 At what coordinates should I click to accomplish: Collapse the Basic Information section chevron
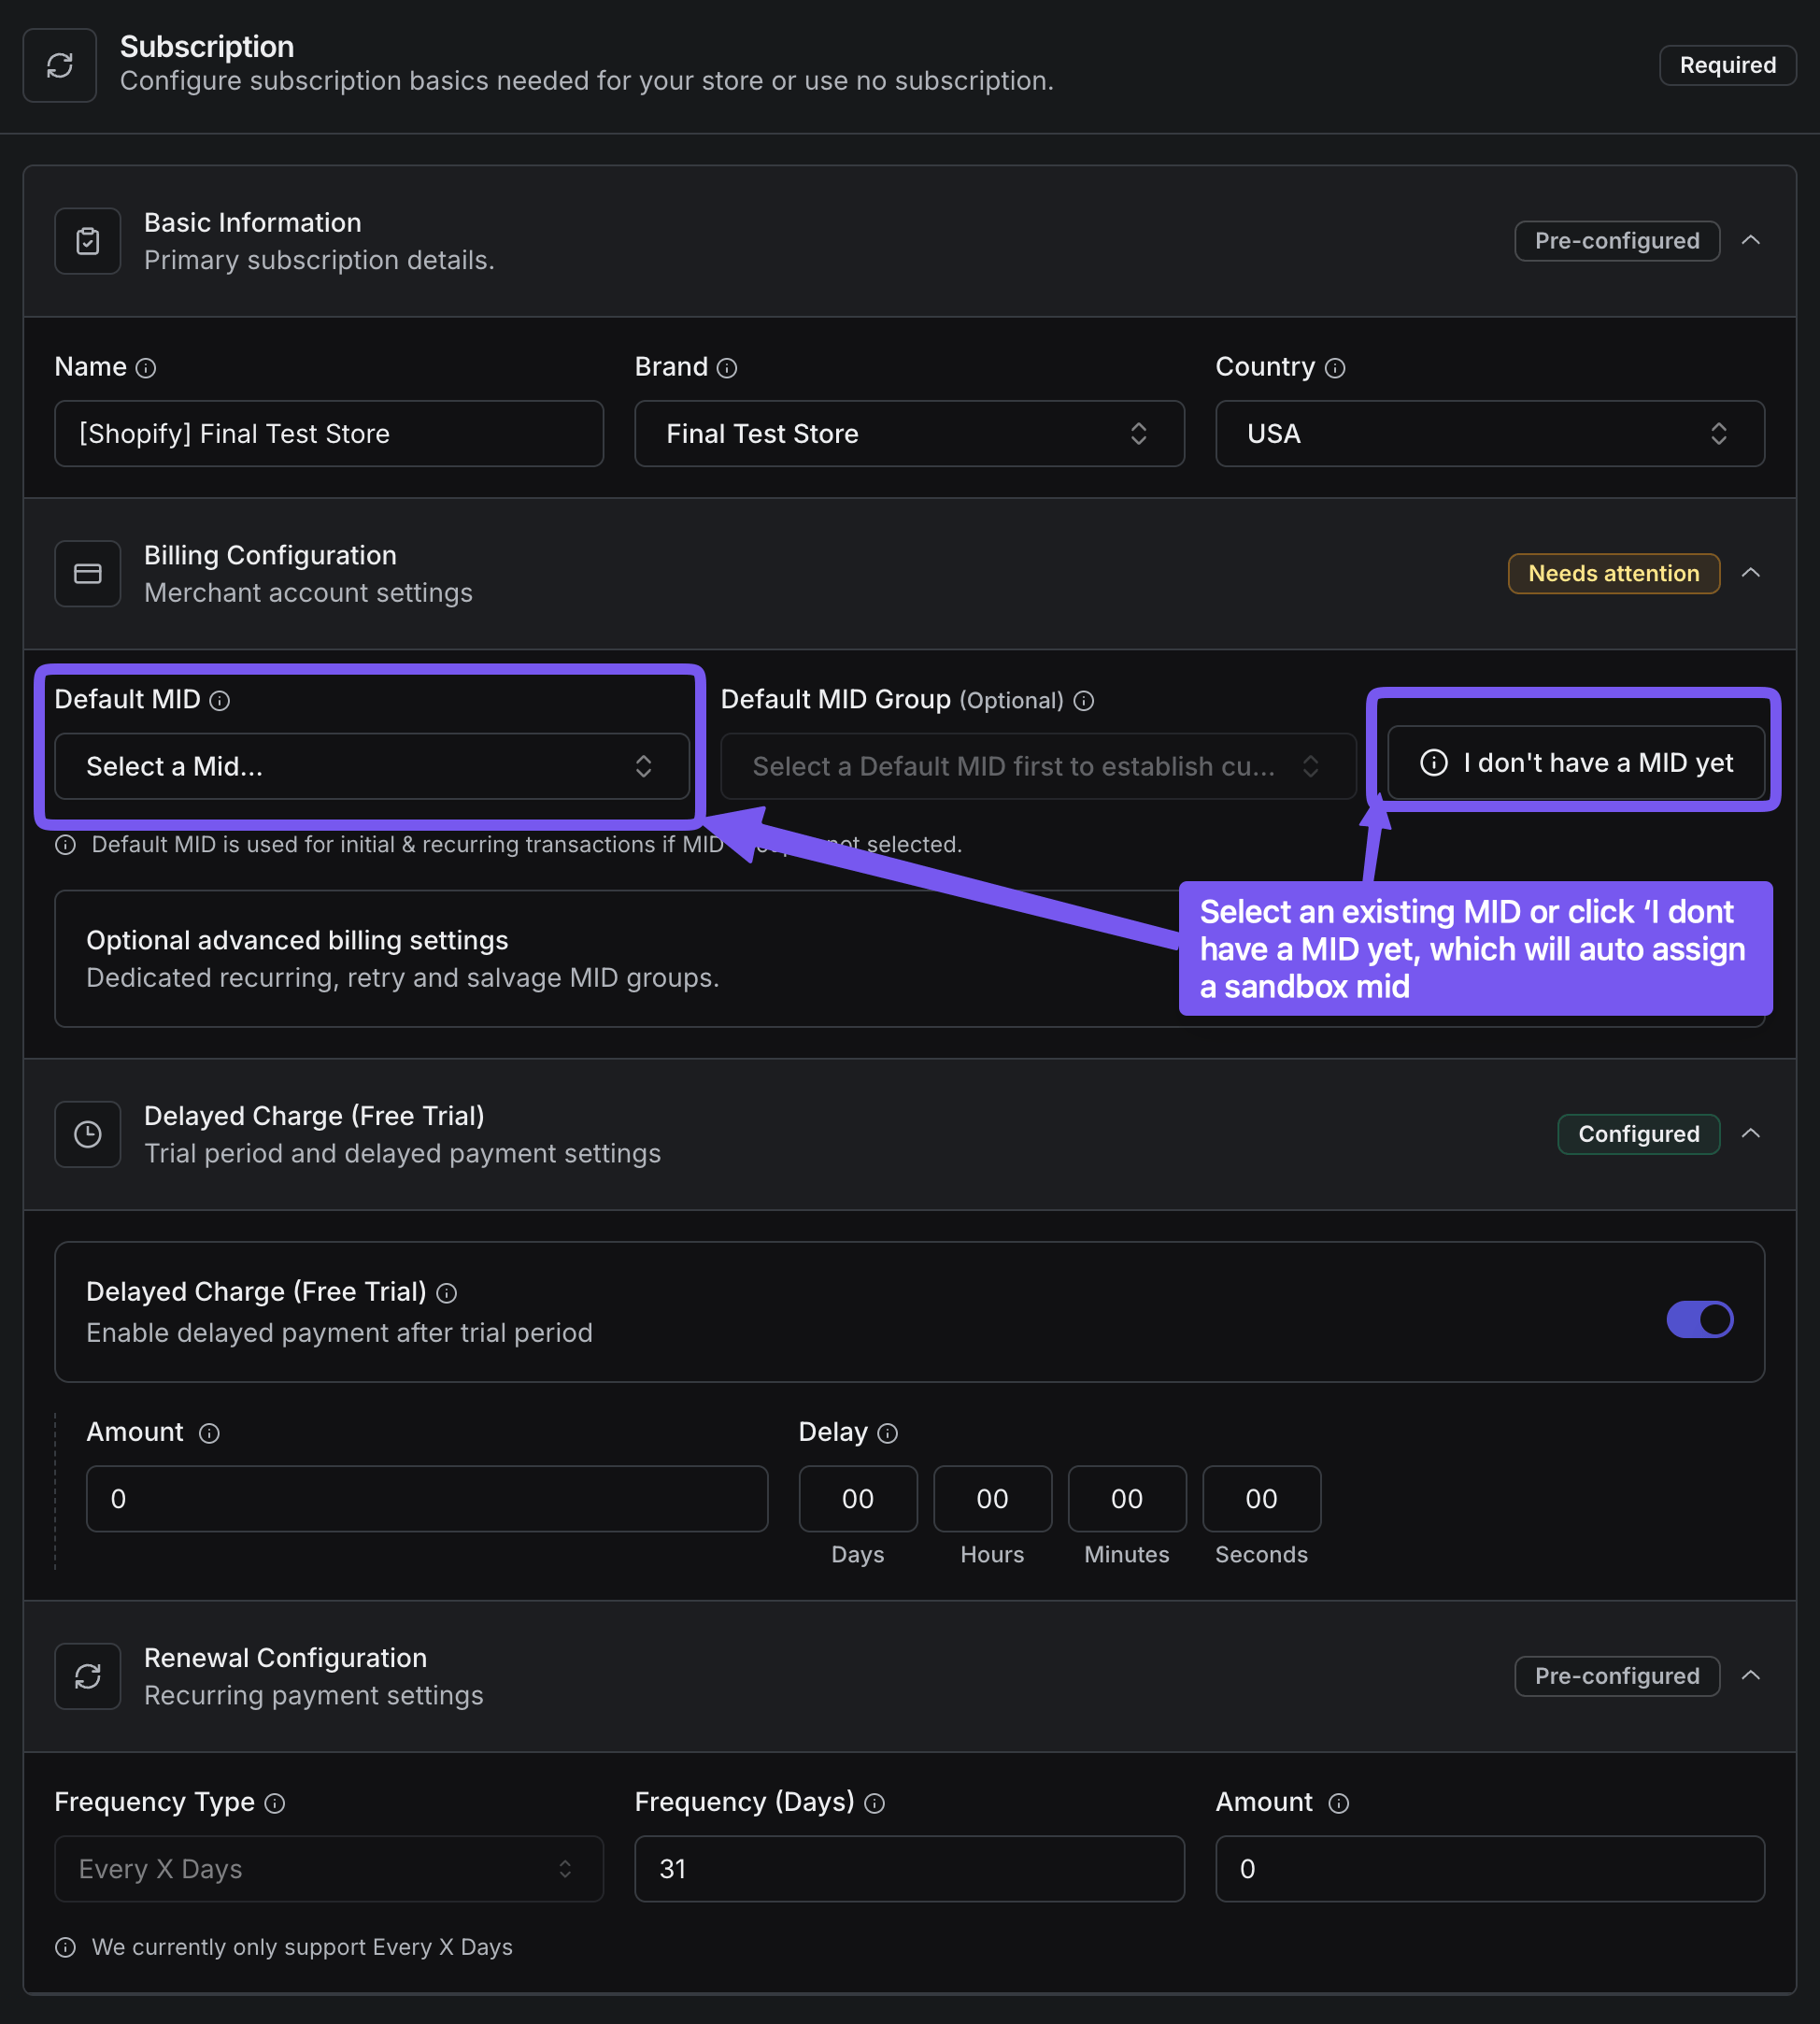coord(1751,241)
